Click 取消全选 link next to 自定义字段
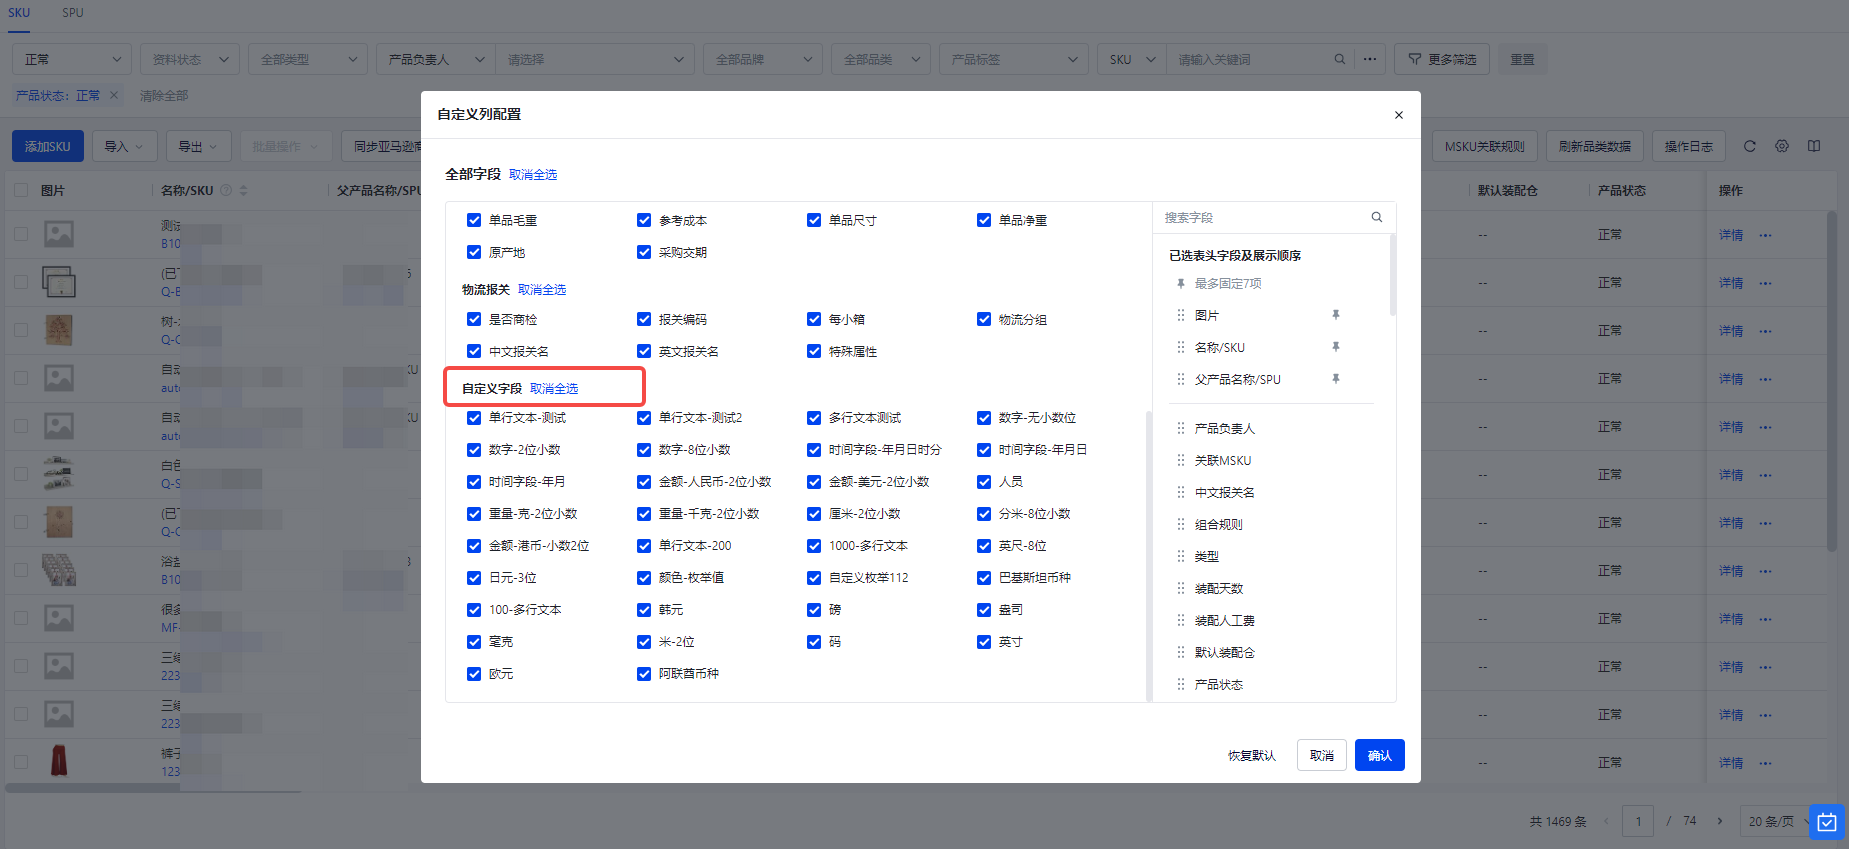 pyautogui.click(x=554, y=389)
